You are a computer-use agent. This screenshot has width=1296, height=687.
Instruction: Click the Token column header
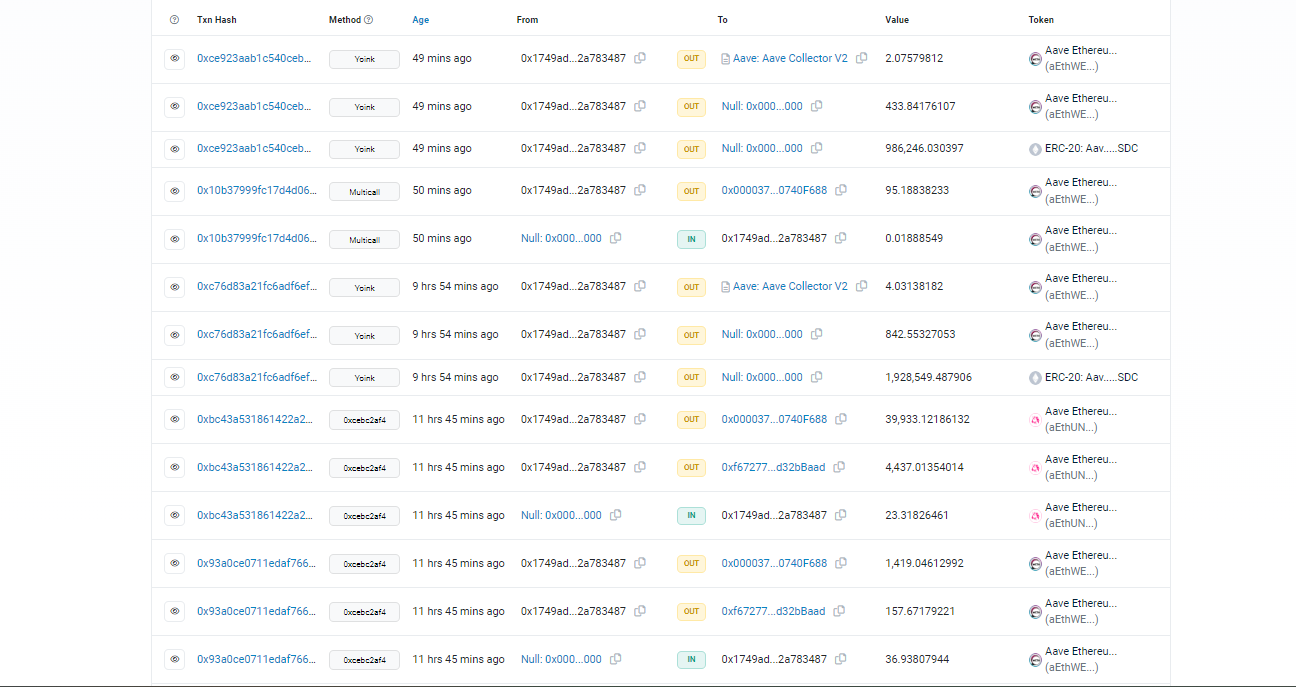pyautogui.click(x=1041, y=20)
